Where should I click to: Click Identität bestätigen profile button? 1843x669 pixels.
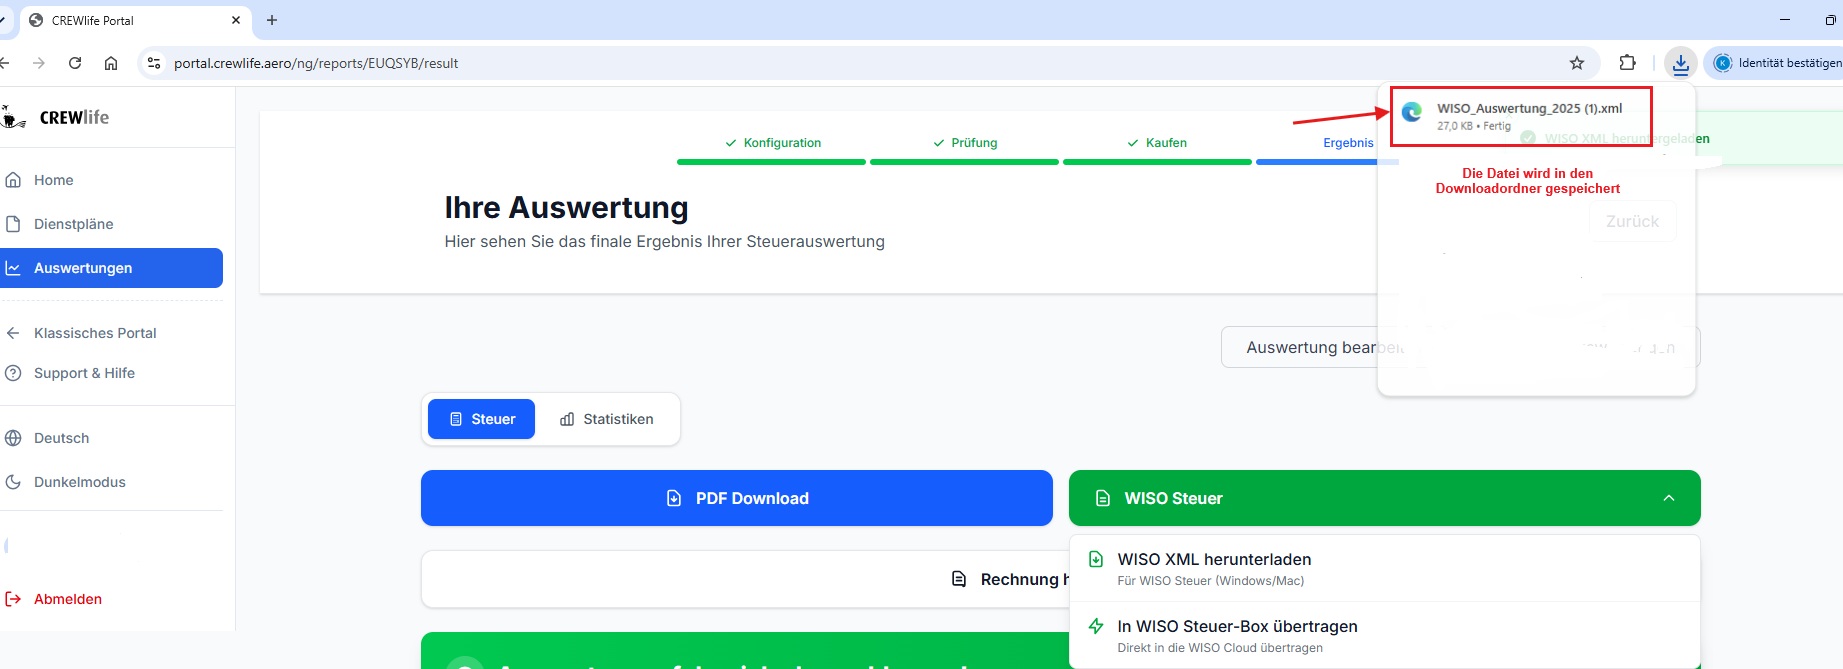tap(1775, 63)
